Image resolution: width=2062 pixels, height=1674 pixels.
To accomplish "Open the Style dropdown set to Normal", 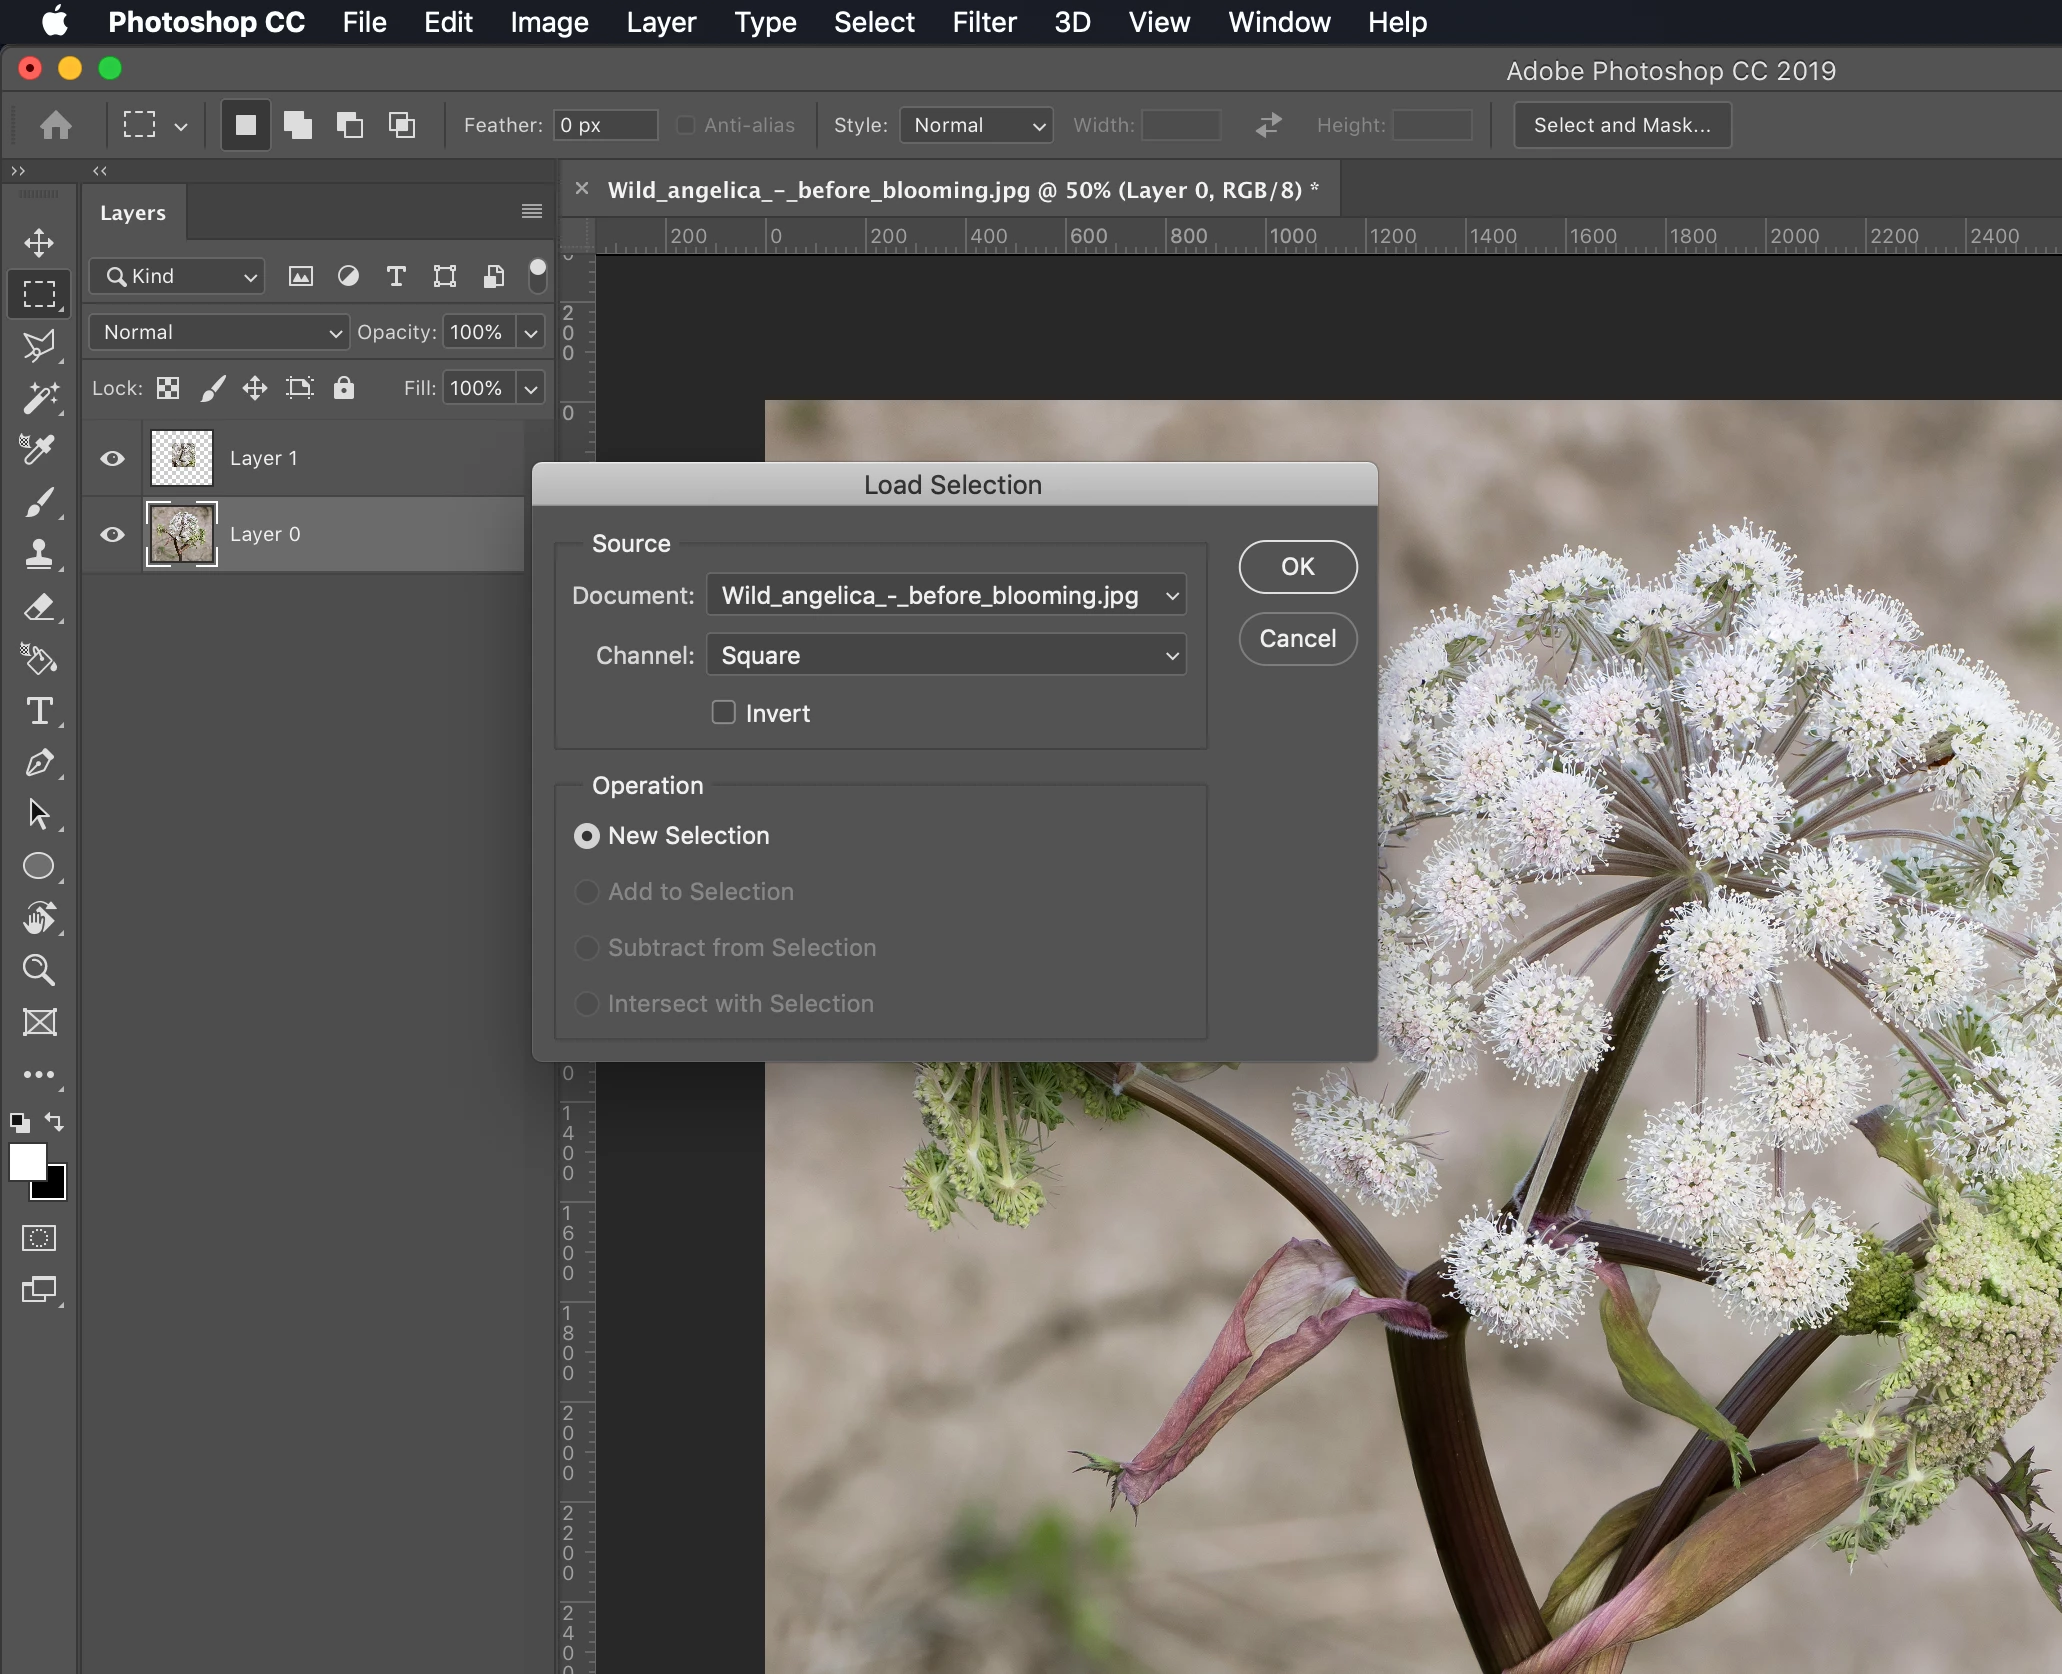I will coord(976,125).
